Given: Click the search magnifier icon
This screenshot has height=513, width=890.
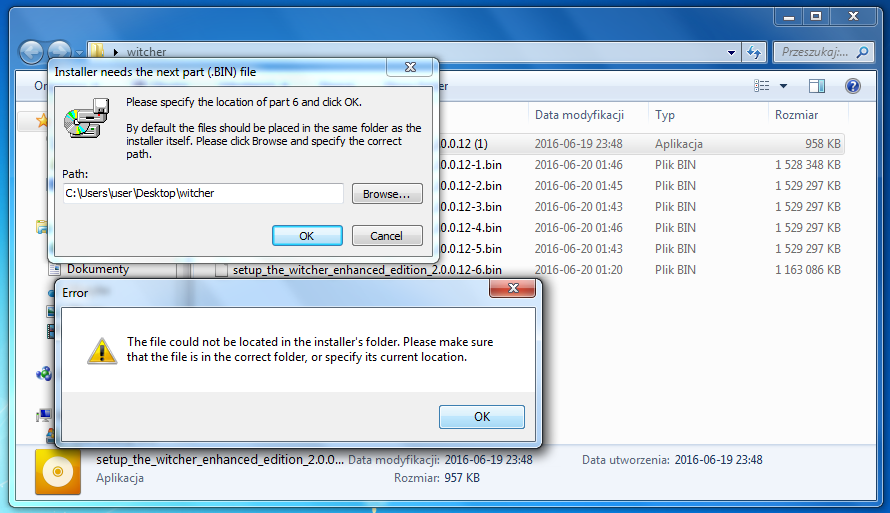Looking at the screenshot, I should [862, 52].
